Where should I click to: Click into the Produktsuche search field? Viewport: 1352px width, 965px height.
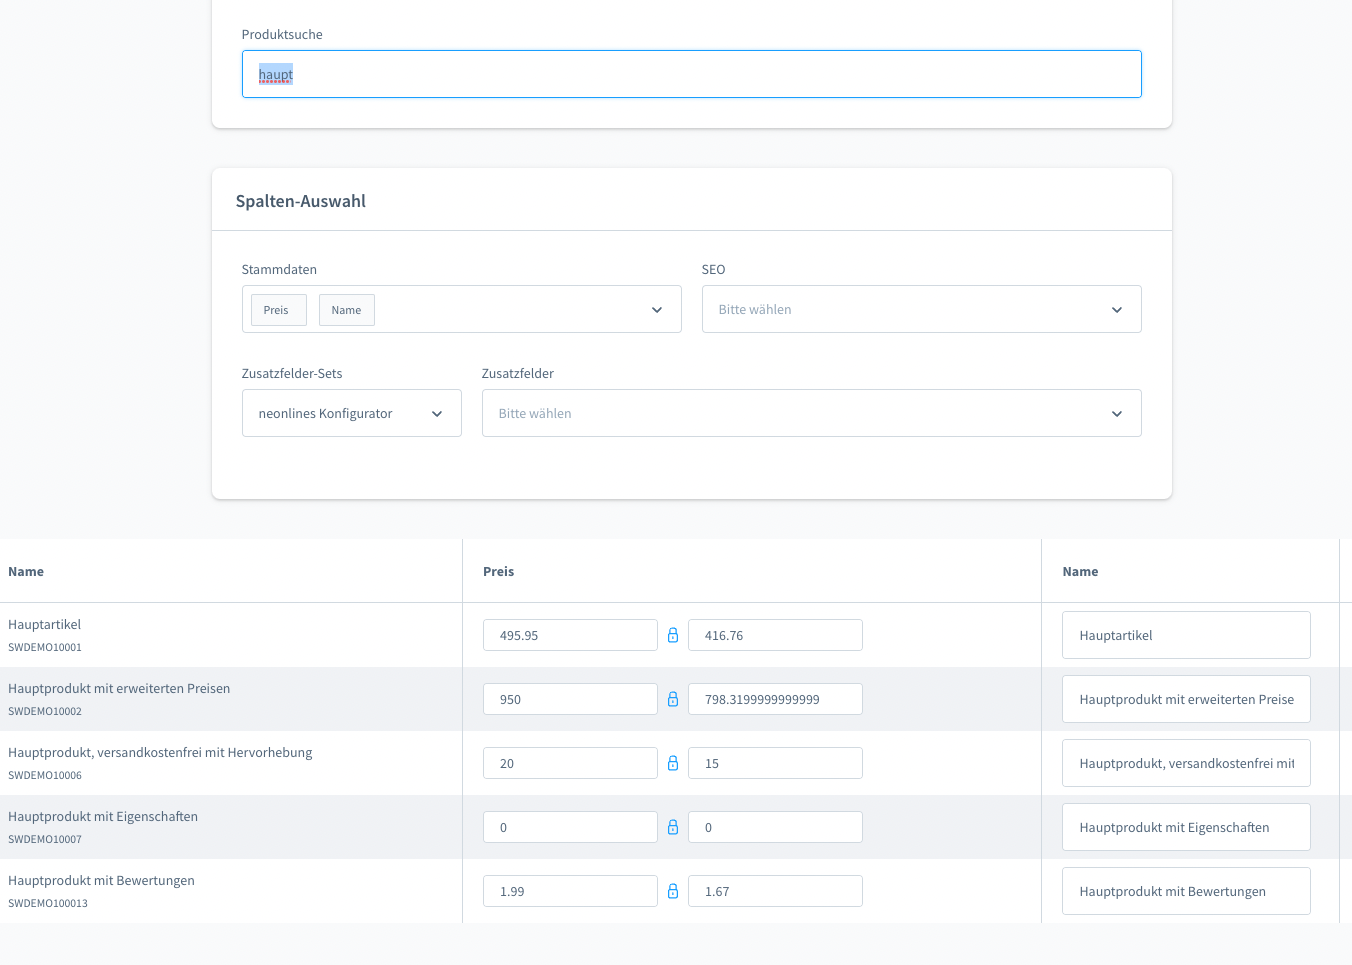click(x=691, y=74)
